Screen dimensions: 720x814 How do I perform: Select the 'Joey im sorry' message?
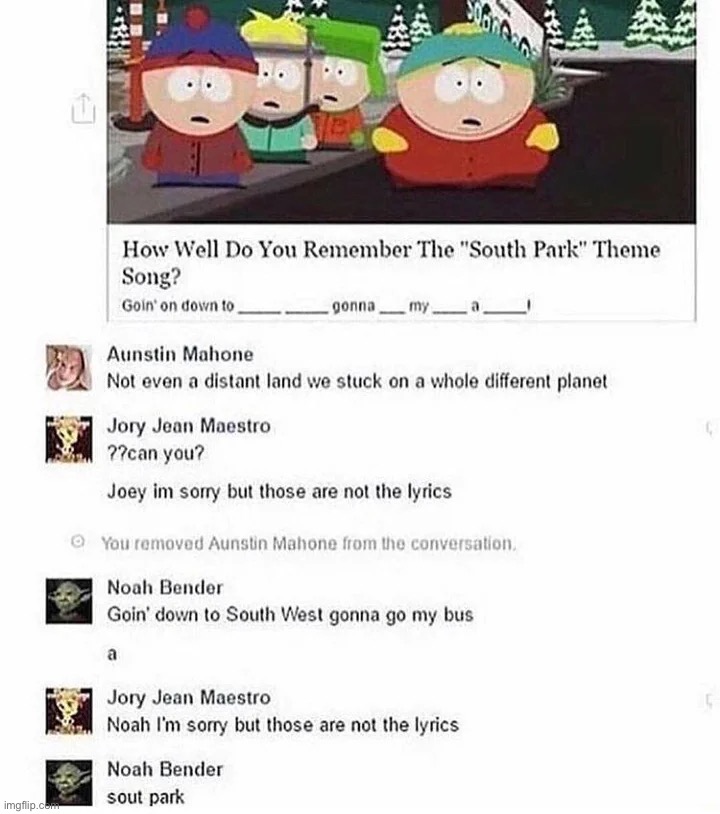279,491
